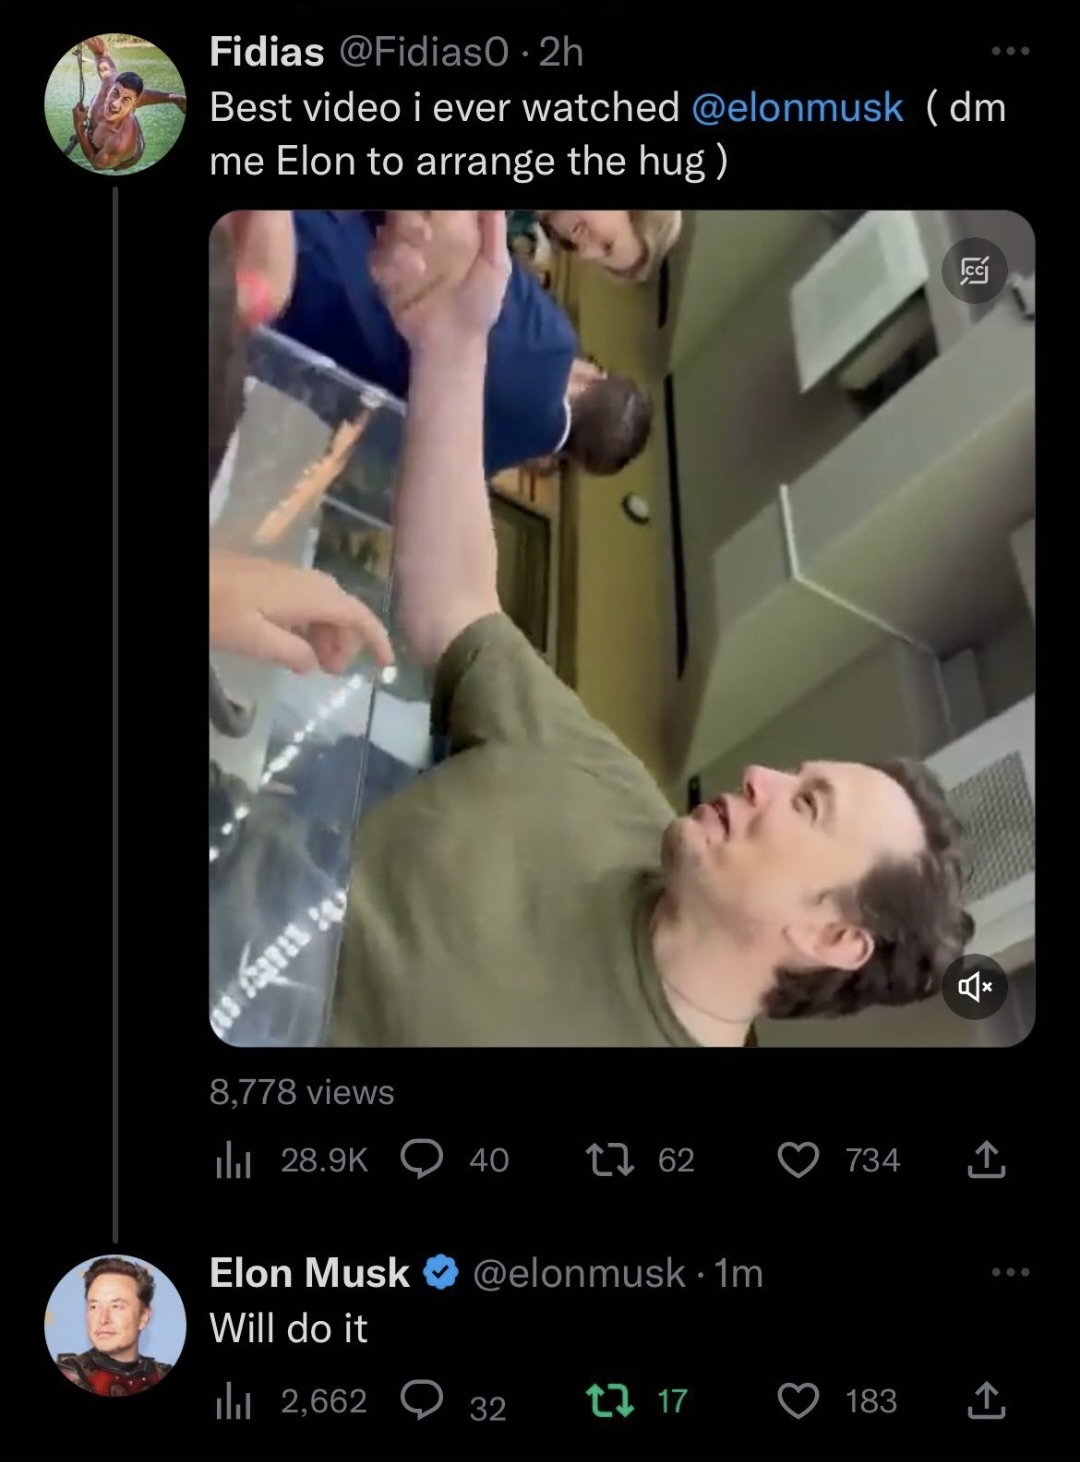Share Elon Musk's reply
1080x1462 pixels.
986,1400
